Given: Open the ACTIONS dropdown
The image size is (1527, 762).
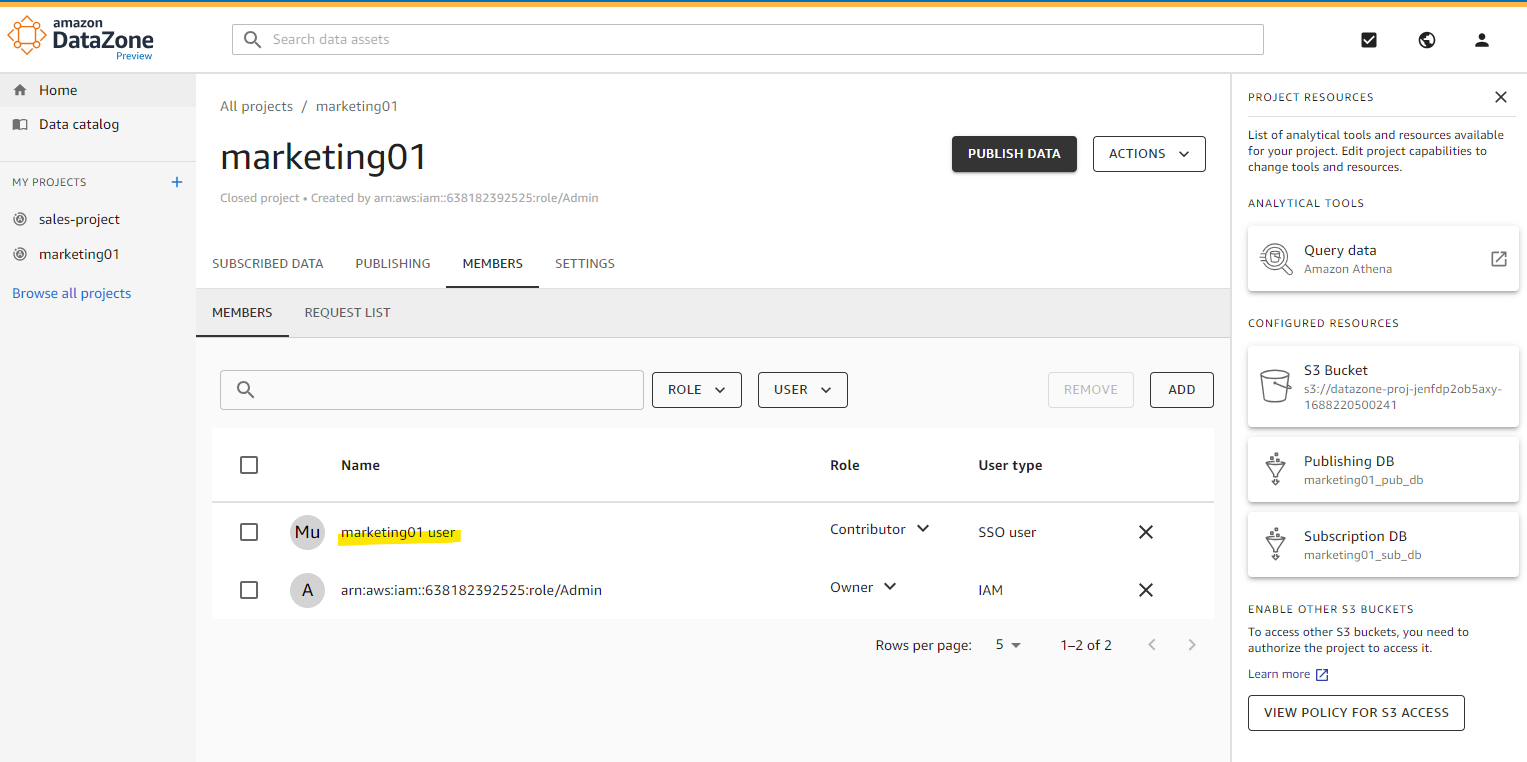Looking at the screenshot, I should point(1149,154).
